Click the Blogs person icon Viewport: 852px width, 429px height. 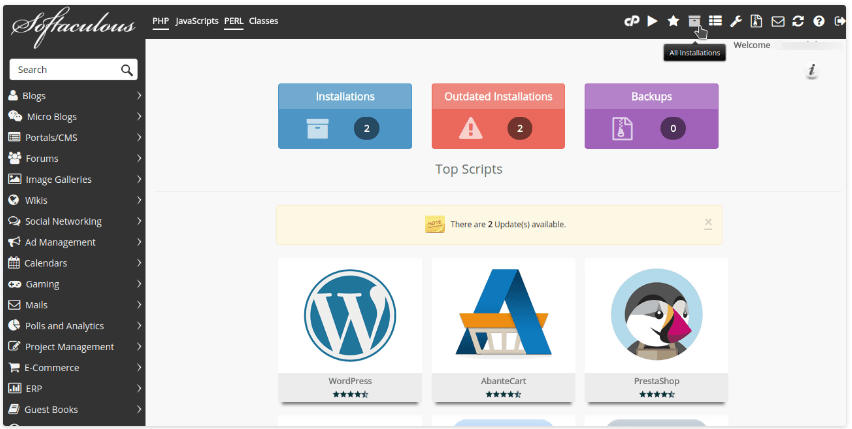13,95
